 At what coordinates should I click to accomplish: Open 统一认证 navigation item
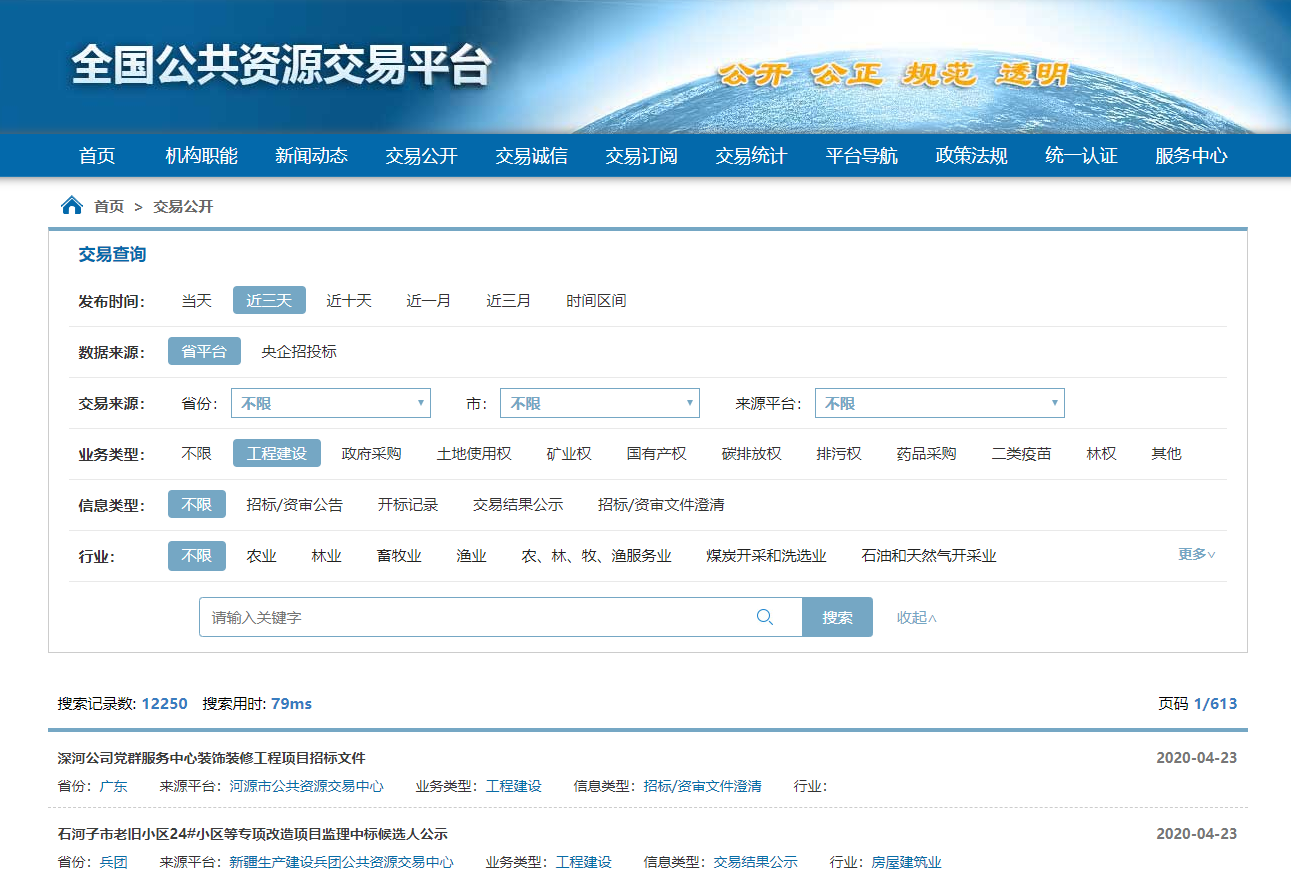tap(1082, 156)
